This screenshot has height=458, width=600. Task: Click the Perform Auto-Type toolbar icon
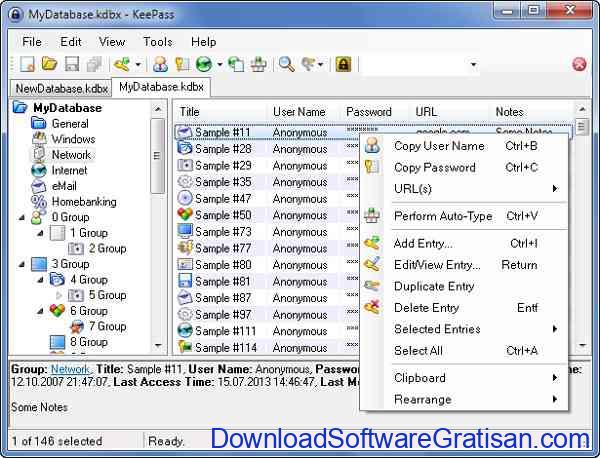[x=258, y=64]
